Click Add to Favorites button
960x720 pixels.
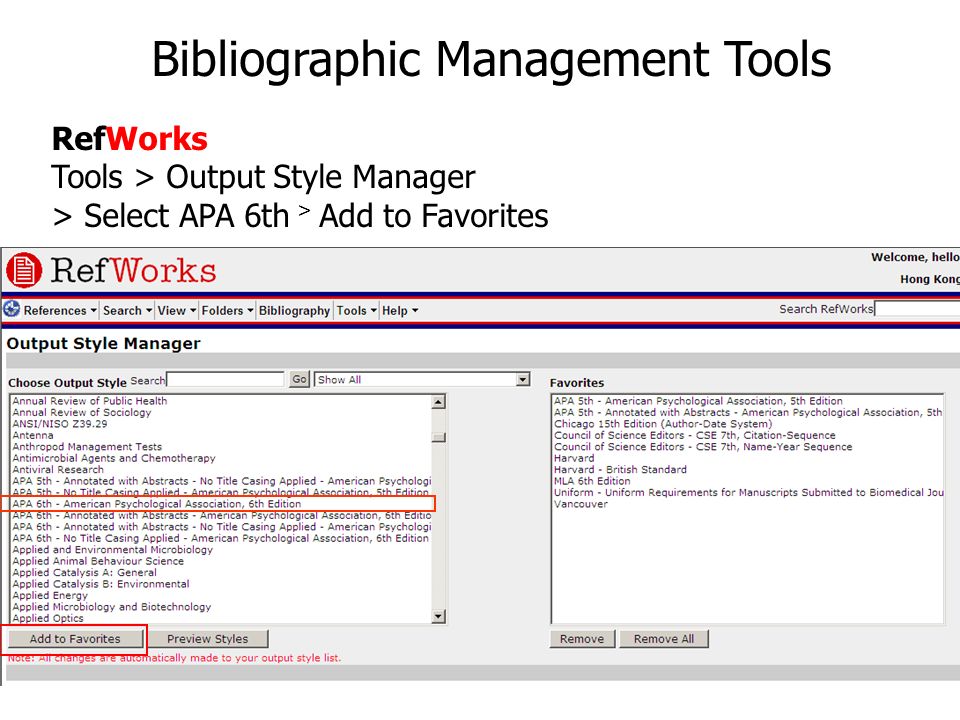point(75,639)
